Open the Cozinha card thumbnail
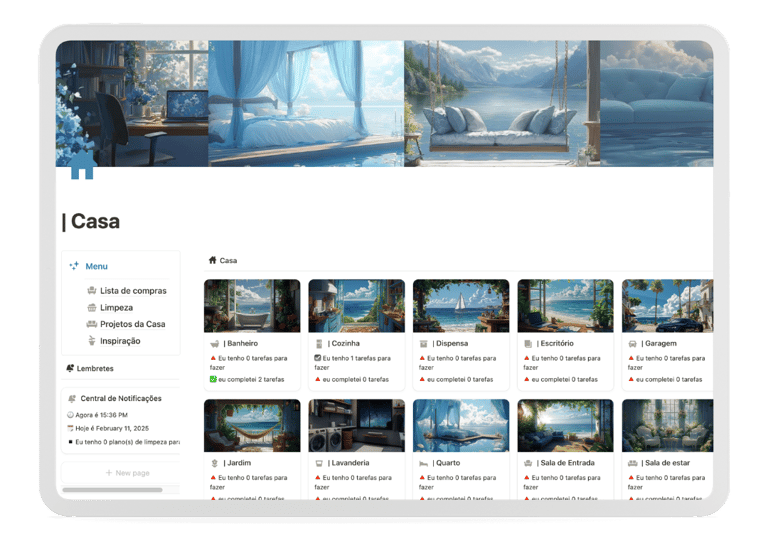The height and width of the screenshot is (547, 768). click(357, 306)
